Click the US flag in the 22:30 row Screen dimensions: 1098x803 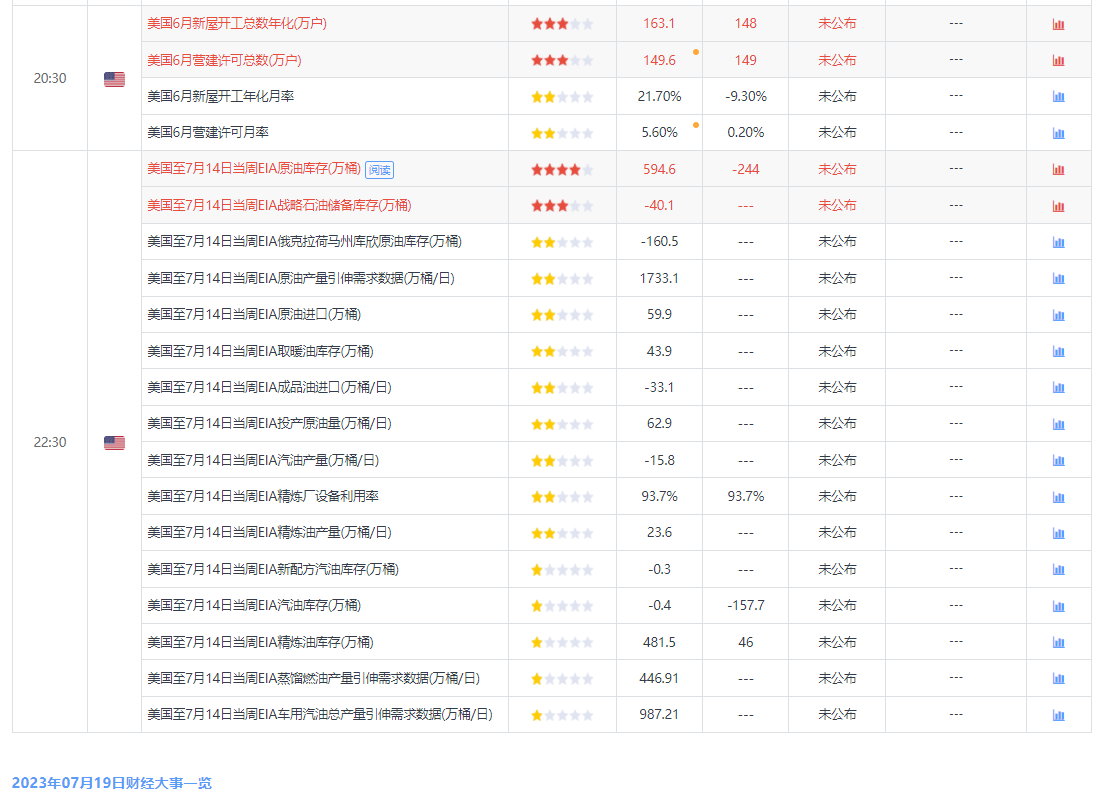(x=114, y=442)
